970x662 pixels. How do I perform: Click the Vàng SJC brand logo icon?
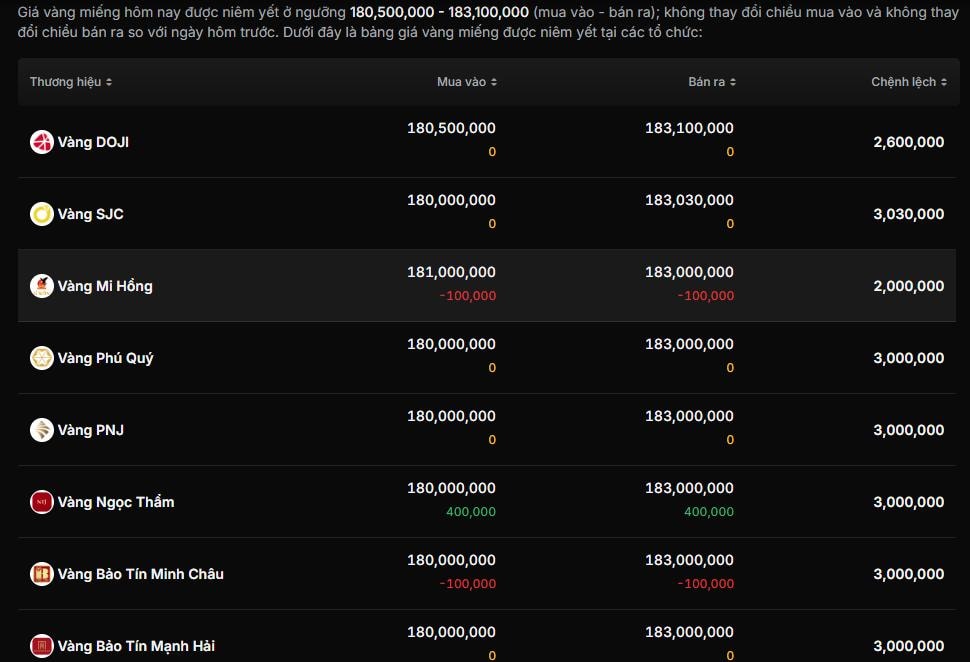point(41,214)
